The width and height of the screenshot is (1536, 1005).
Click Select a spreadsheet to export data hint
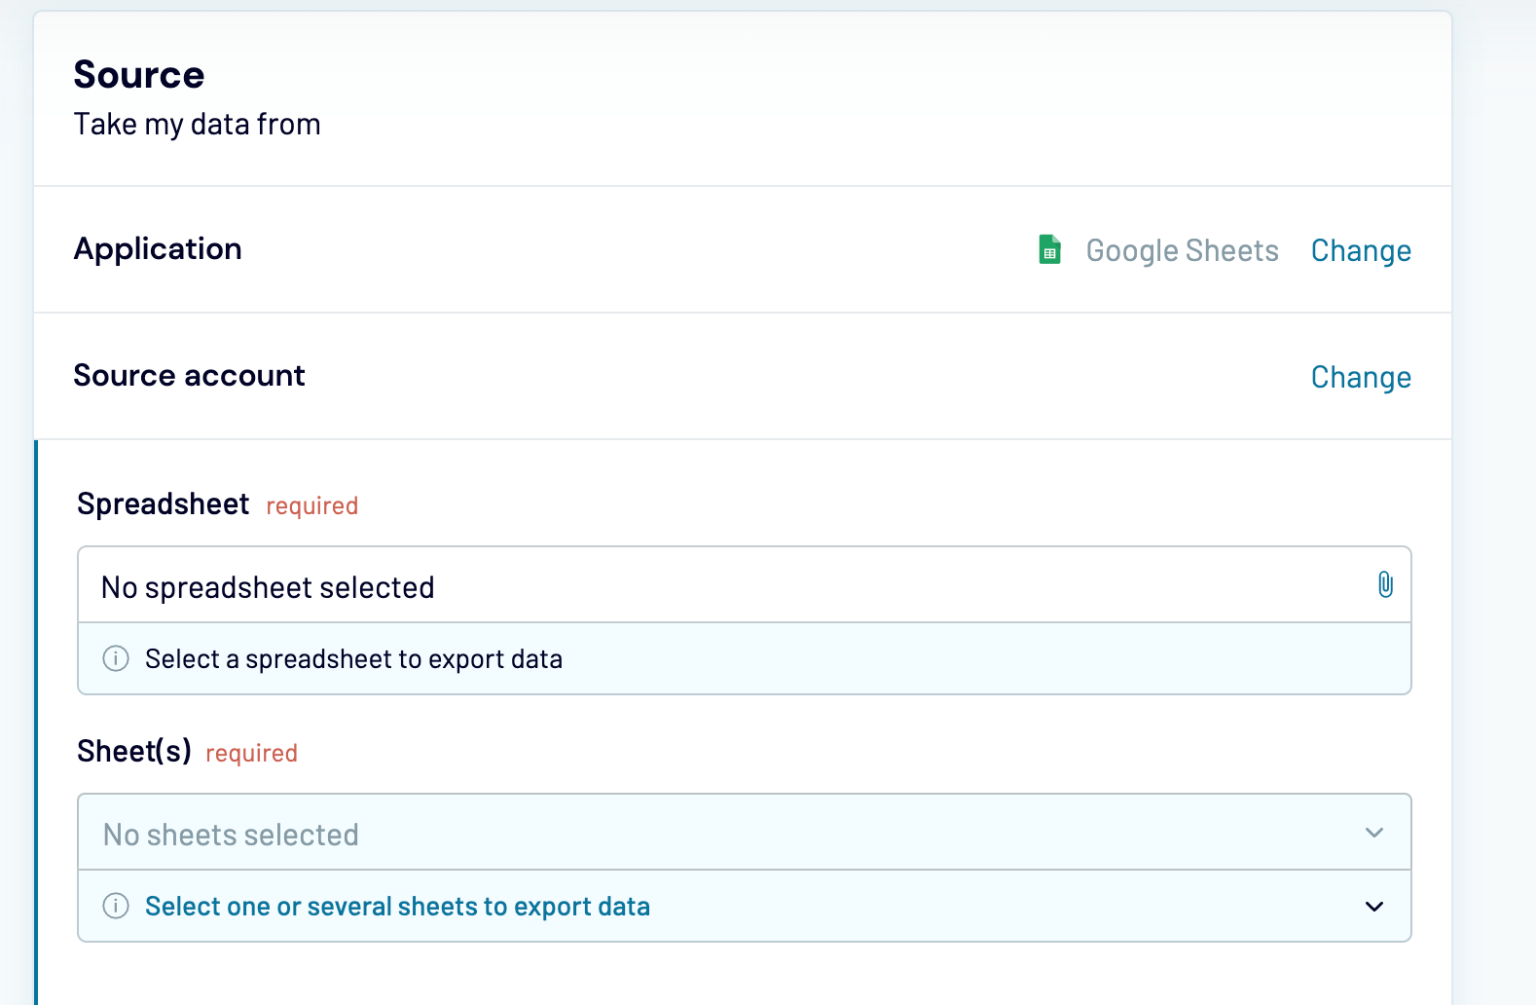pos(353,659)
